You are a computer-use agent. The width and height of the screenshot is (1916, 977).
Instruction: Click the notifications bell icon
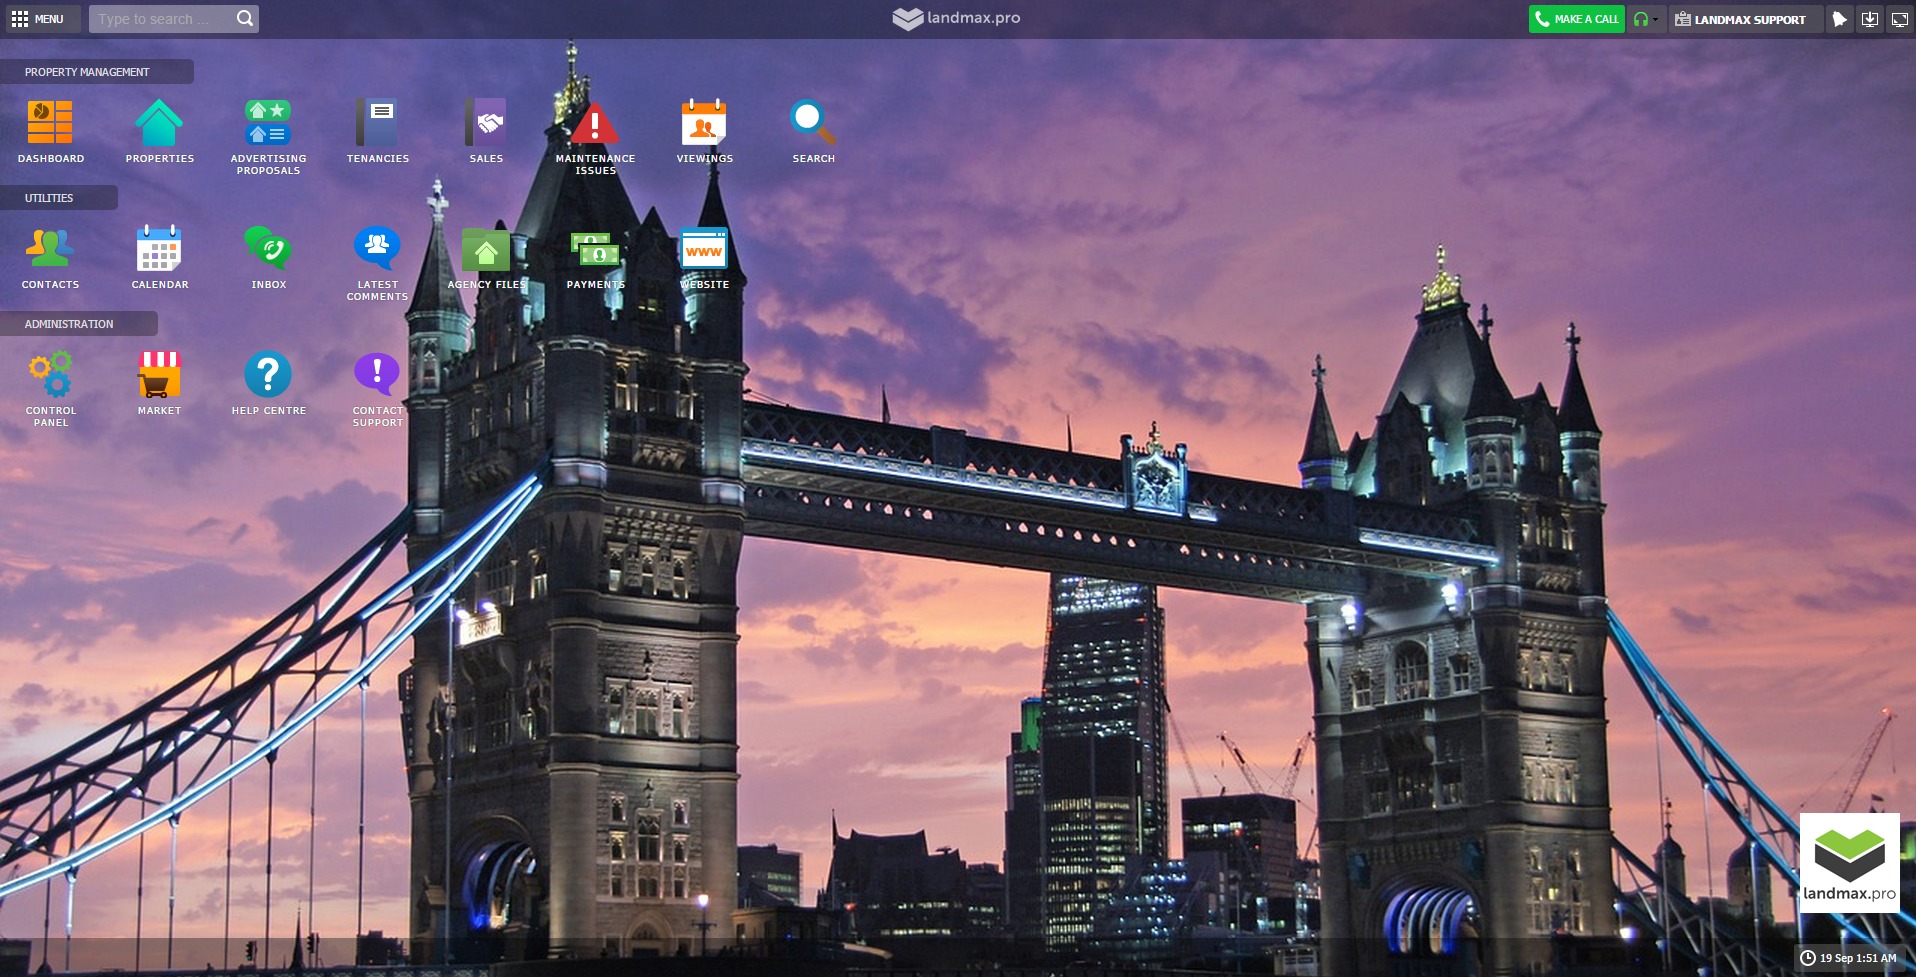coord(1839,19)
